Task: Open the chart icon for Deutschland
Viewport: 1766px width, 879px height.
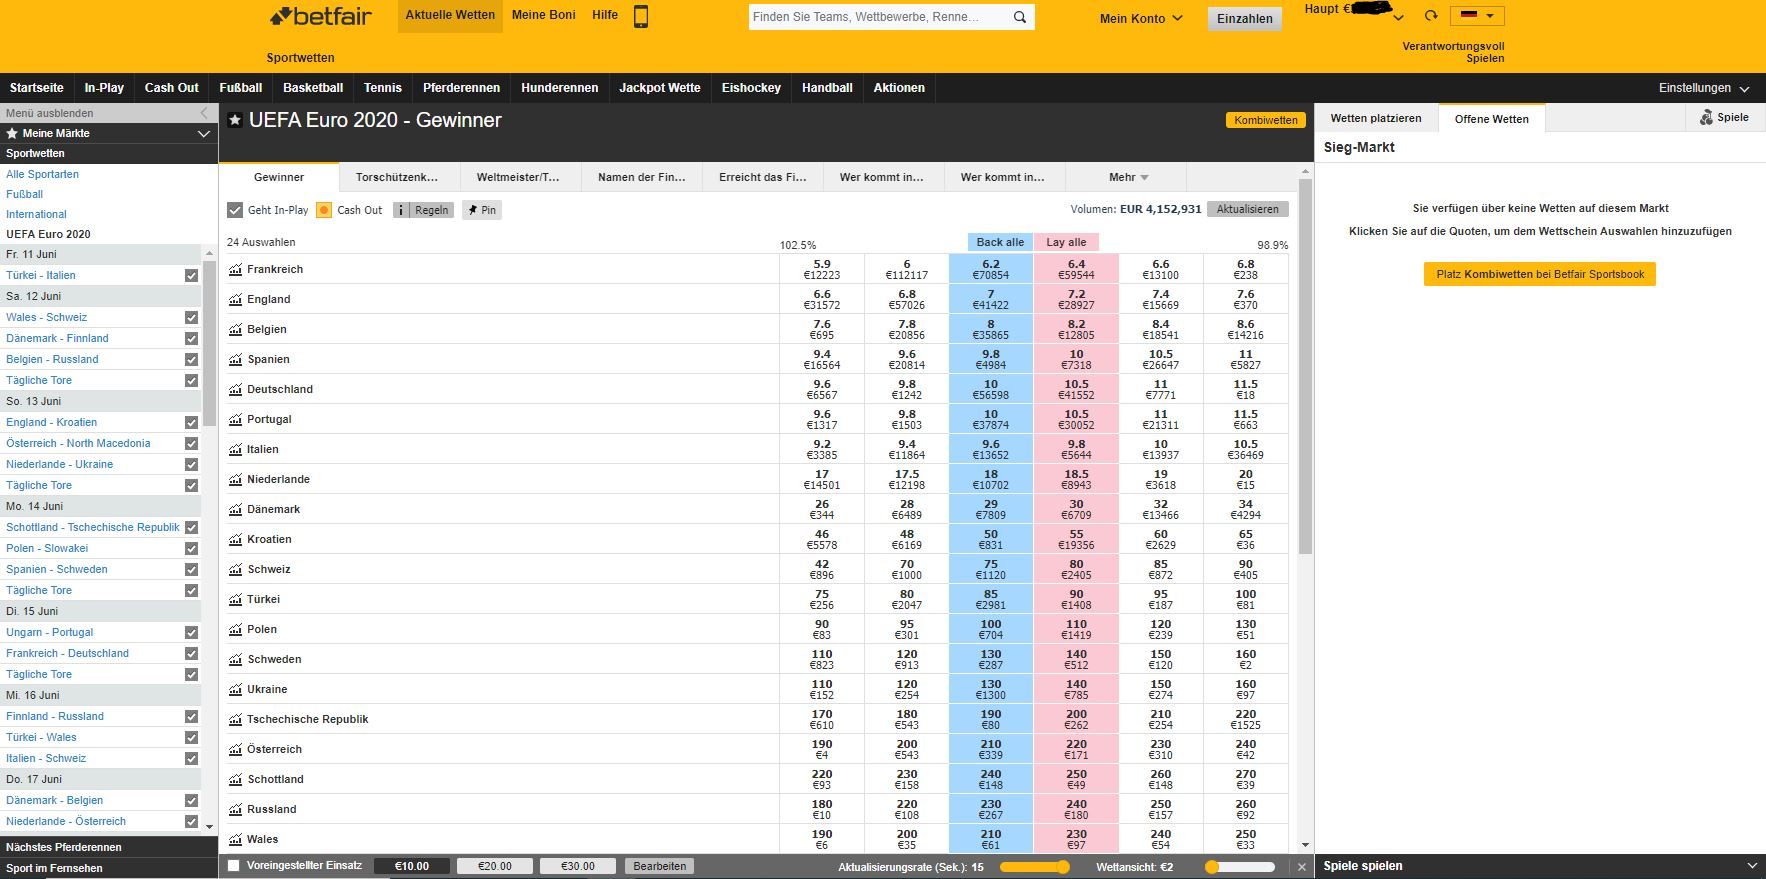Action: (236, 389)
